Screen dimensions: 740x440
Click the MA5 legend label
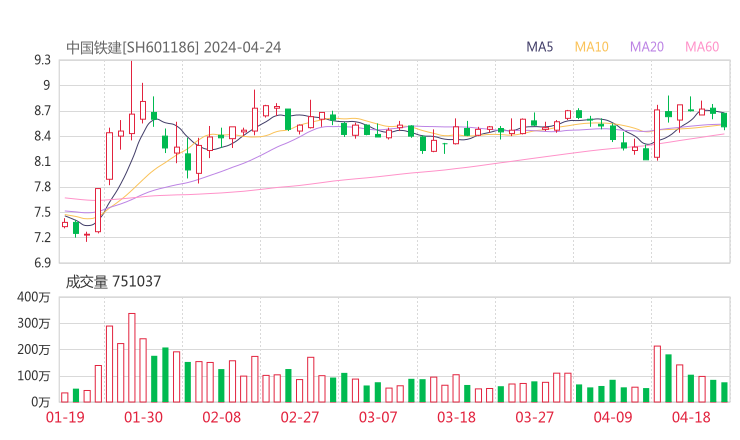539,47
